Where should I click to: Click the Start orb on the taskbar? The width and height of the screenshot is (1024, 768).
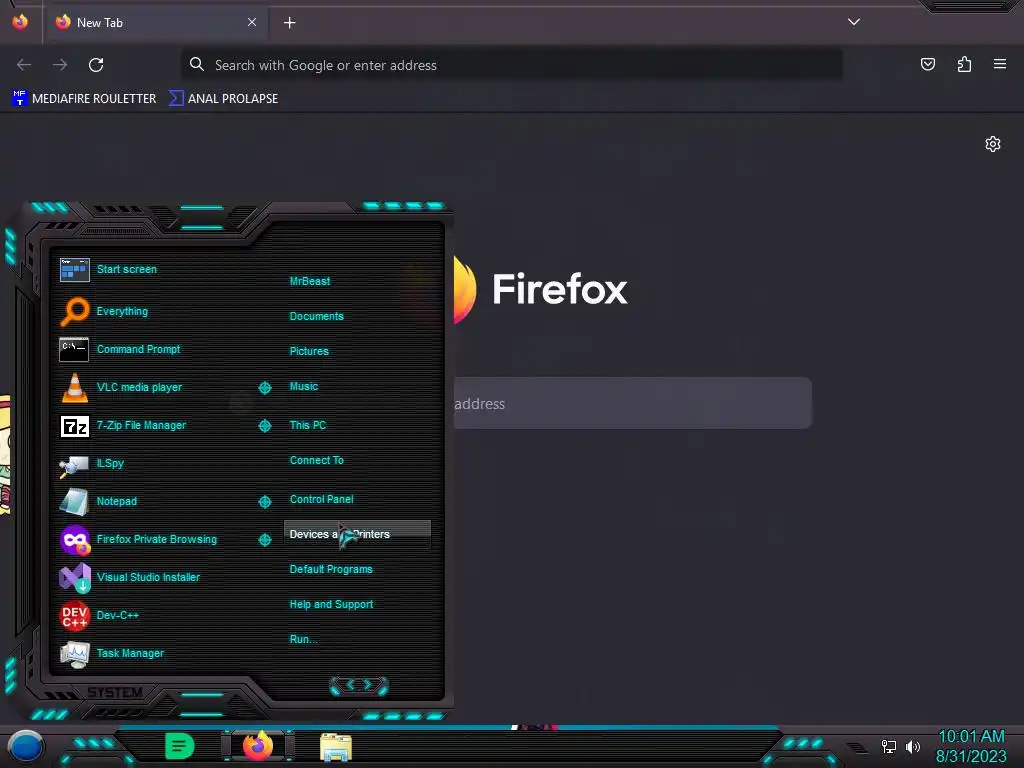click(x=25, y=746)
